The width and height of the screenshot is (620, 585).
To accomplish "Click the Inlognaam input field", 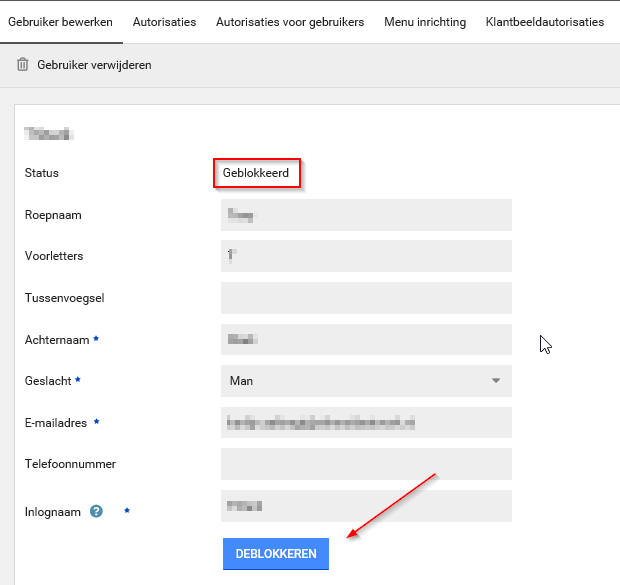I will 366,506.
